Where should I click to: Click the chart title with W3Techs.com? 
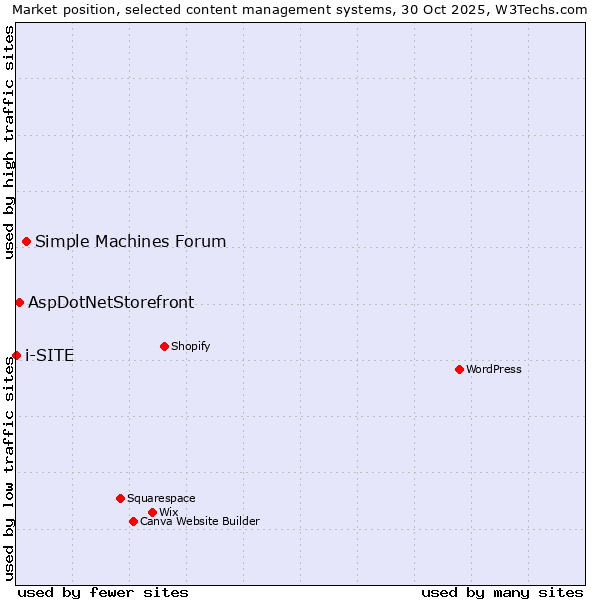pyautogui.click(x=299, y=9)
